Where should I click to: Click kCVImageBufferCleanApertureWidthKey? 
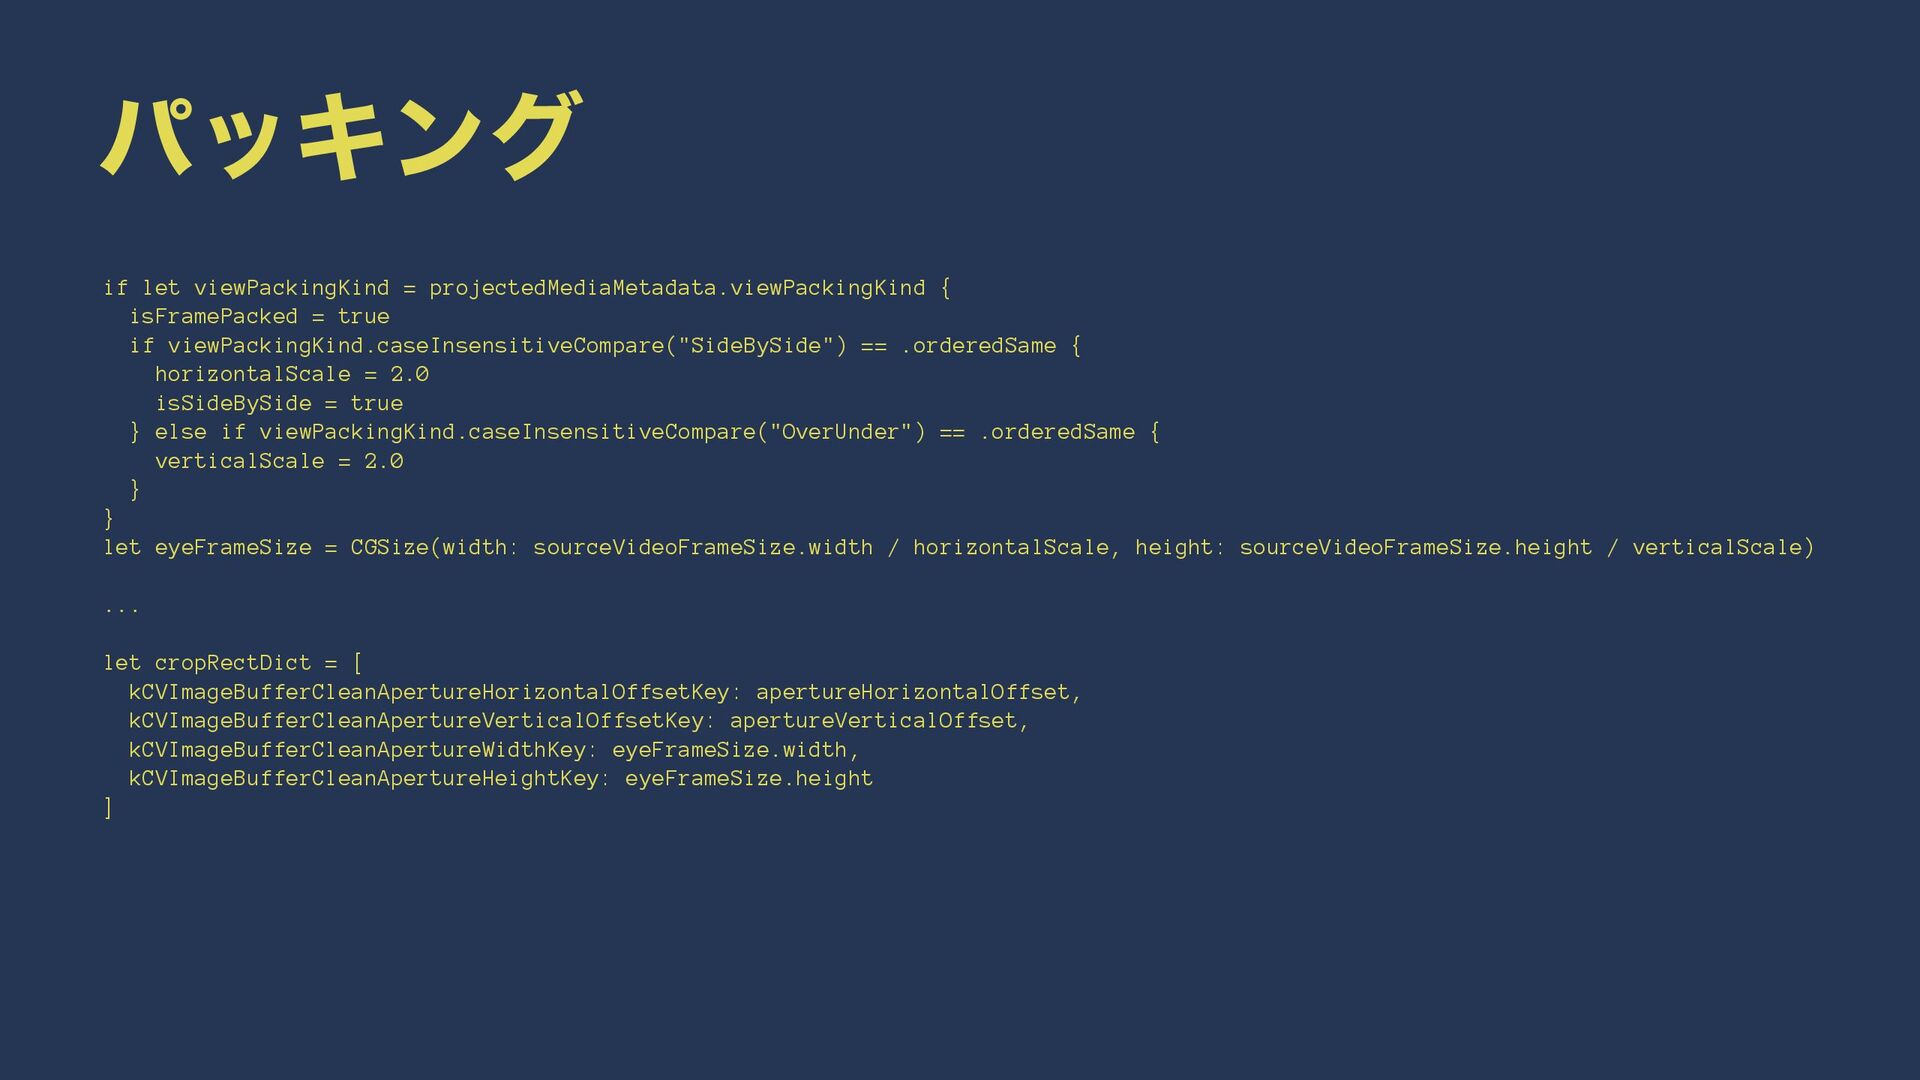click(x=357, y=750)
